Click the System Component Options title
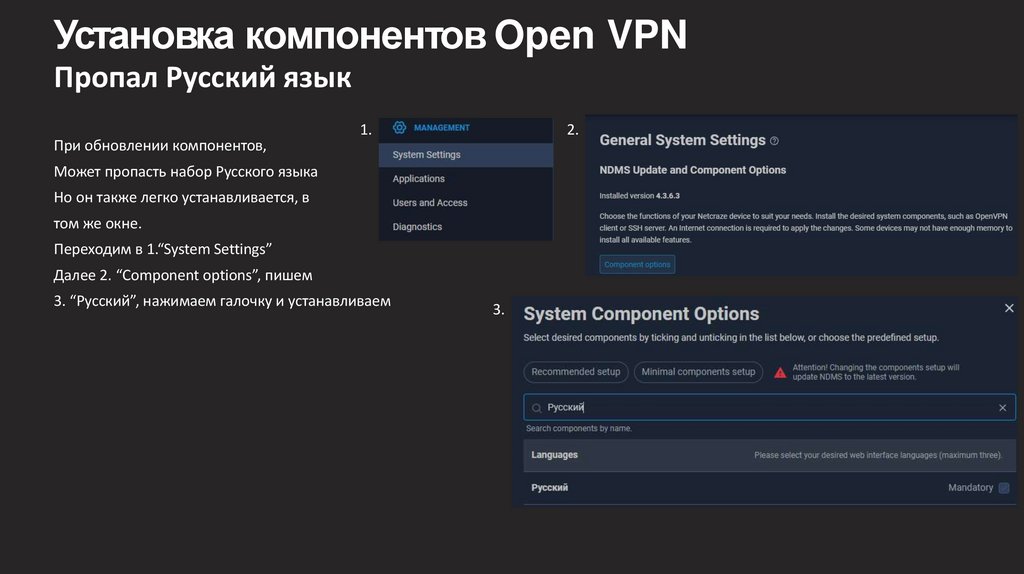1024x574 pixels. point(641,314)
